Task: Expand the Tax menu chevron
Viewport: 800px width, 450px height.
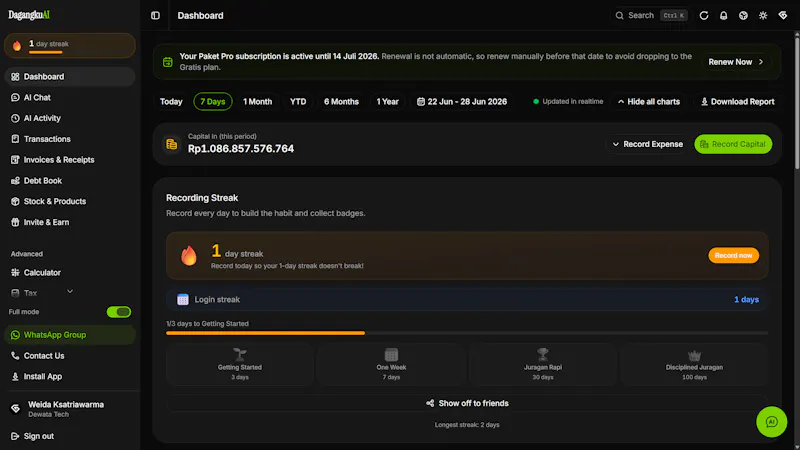Action: (x=70, y=292)
